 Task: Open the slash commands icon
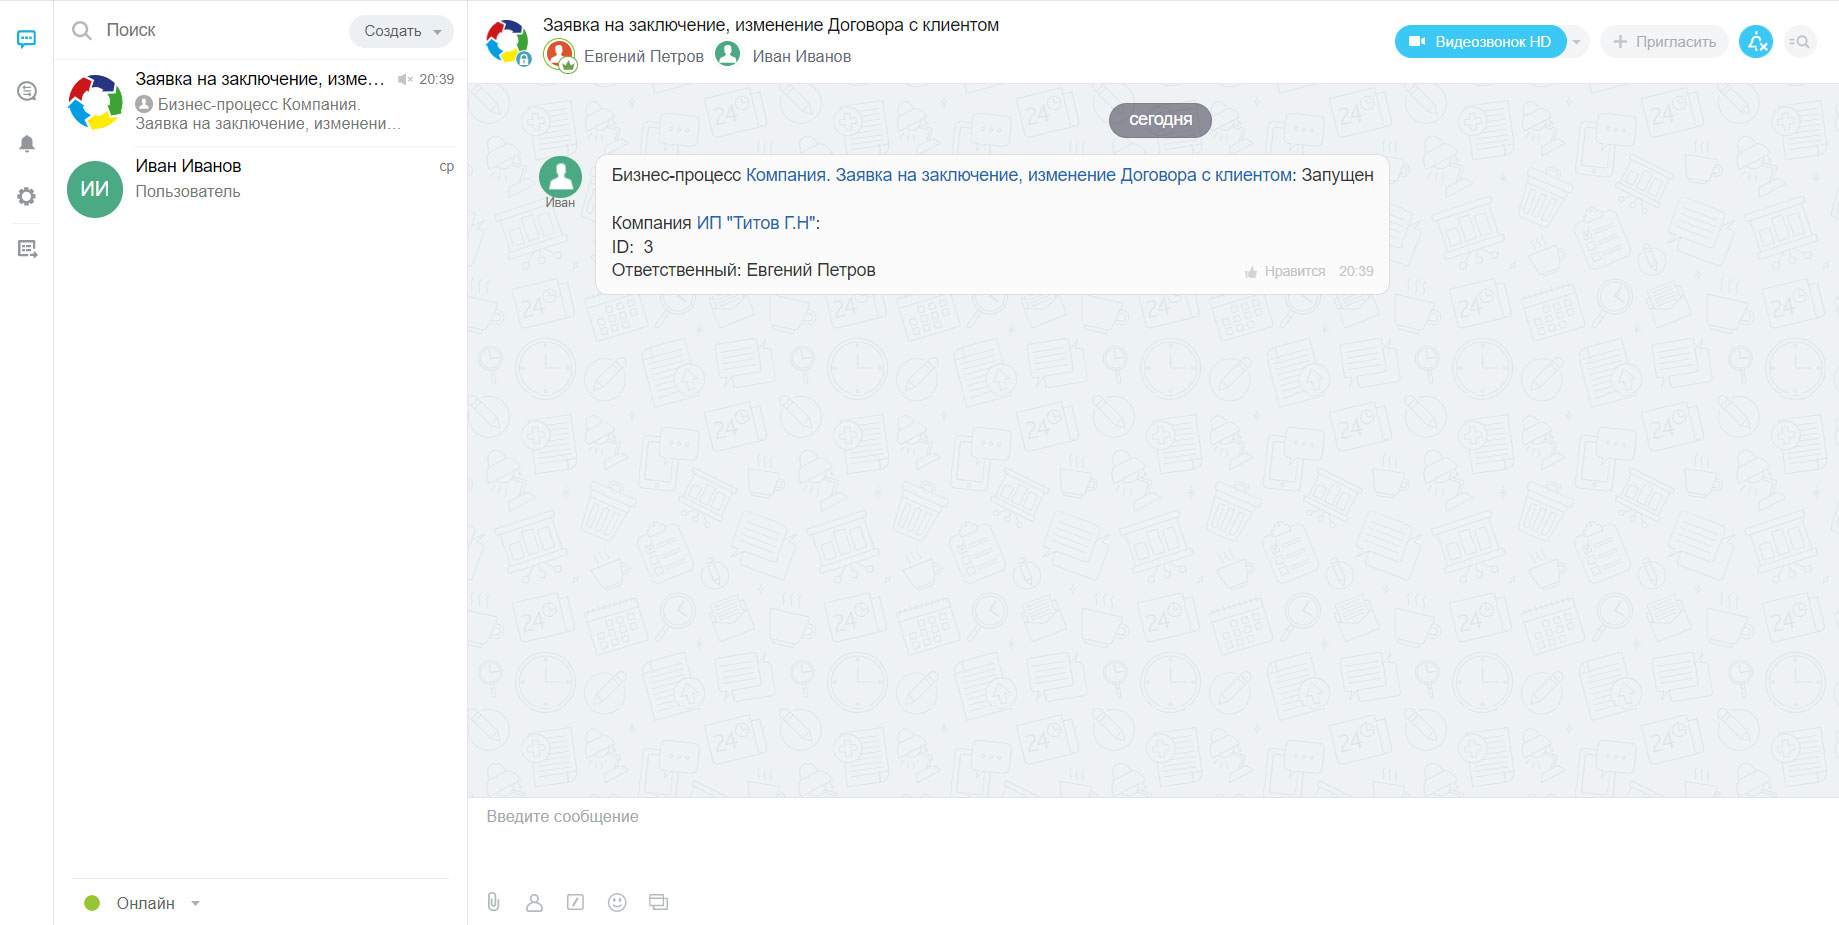click(x=575, y=902)
